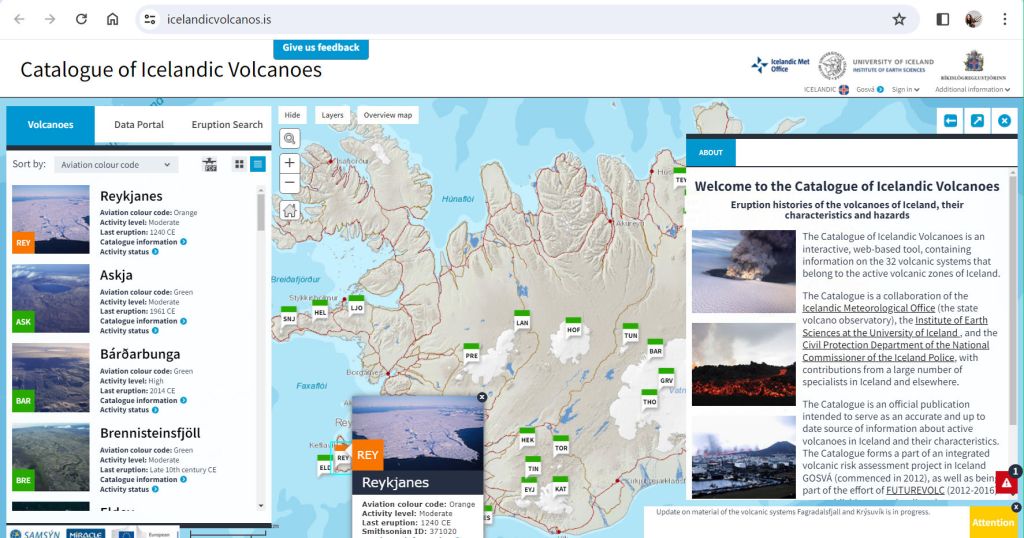Switch volcano list to list view

pos(258,164)
